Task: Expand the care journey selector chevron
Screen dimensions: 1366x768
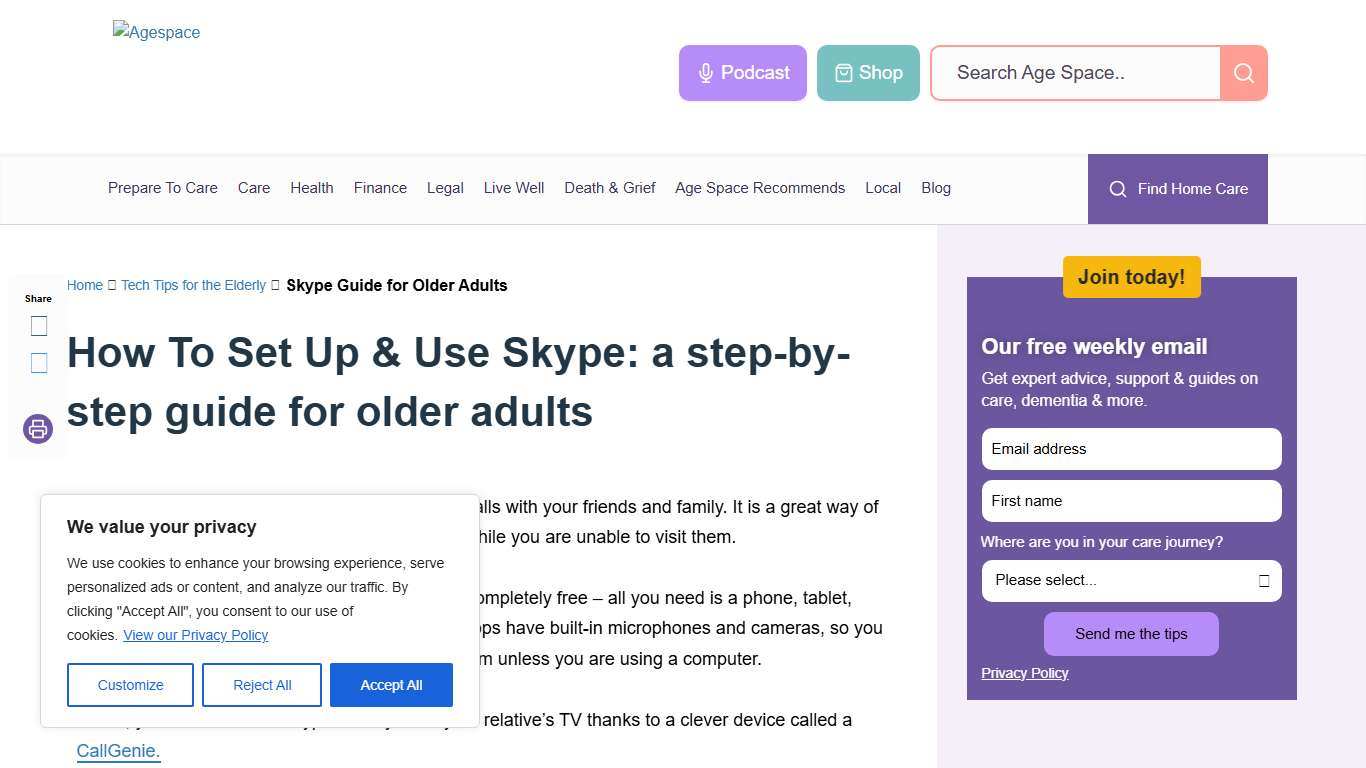Action: tap(1264, 580)
